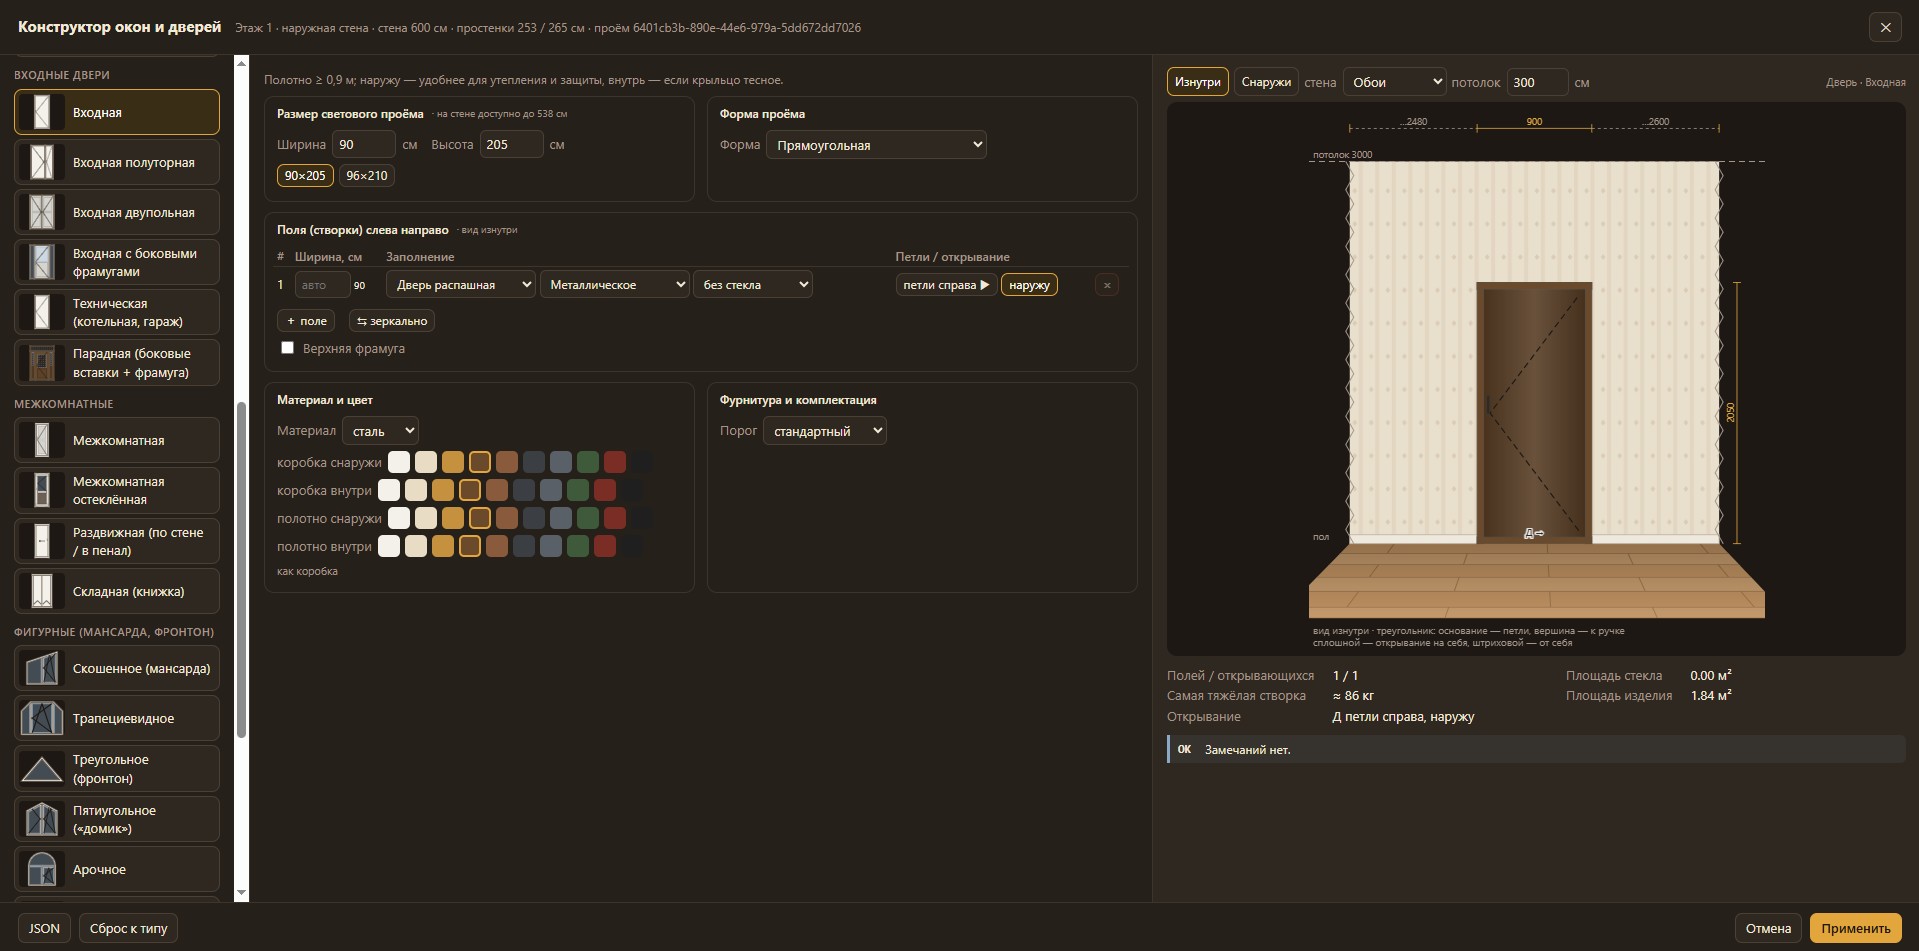Choose the Треугольное (фронтон) shape icon
1919x951 pixels.
42,769
